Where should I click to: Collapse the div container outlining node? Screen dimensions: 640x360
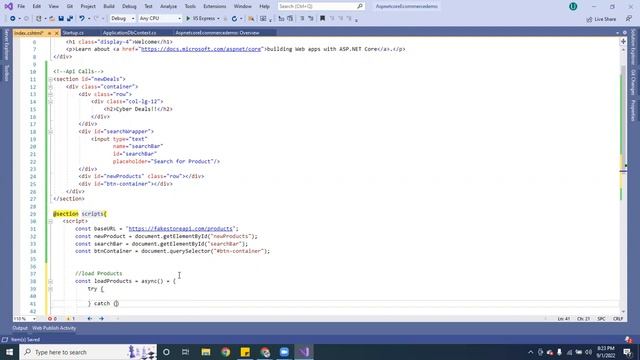pos(50,87)
